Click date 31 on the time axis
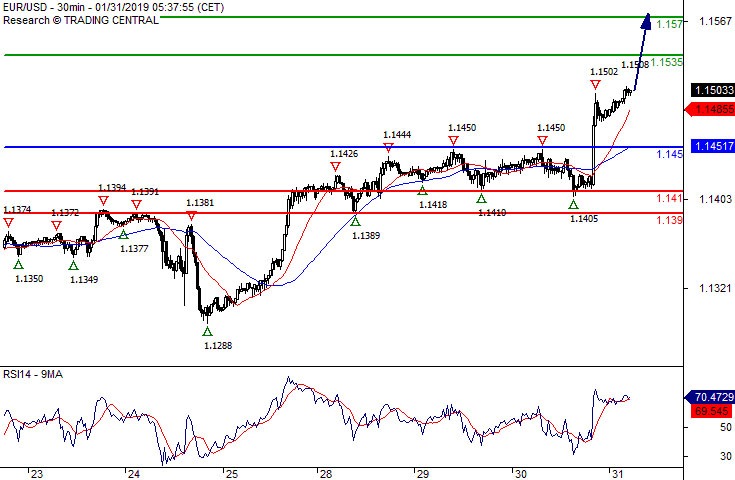 (x=618, y=474)
